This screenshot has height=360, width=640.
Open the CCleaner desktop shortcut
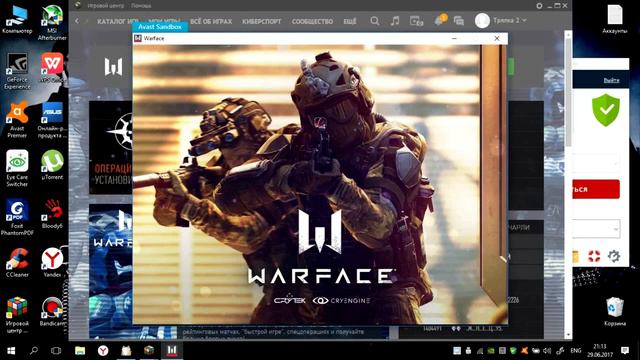[17, 262]
